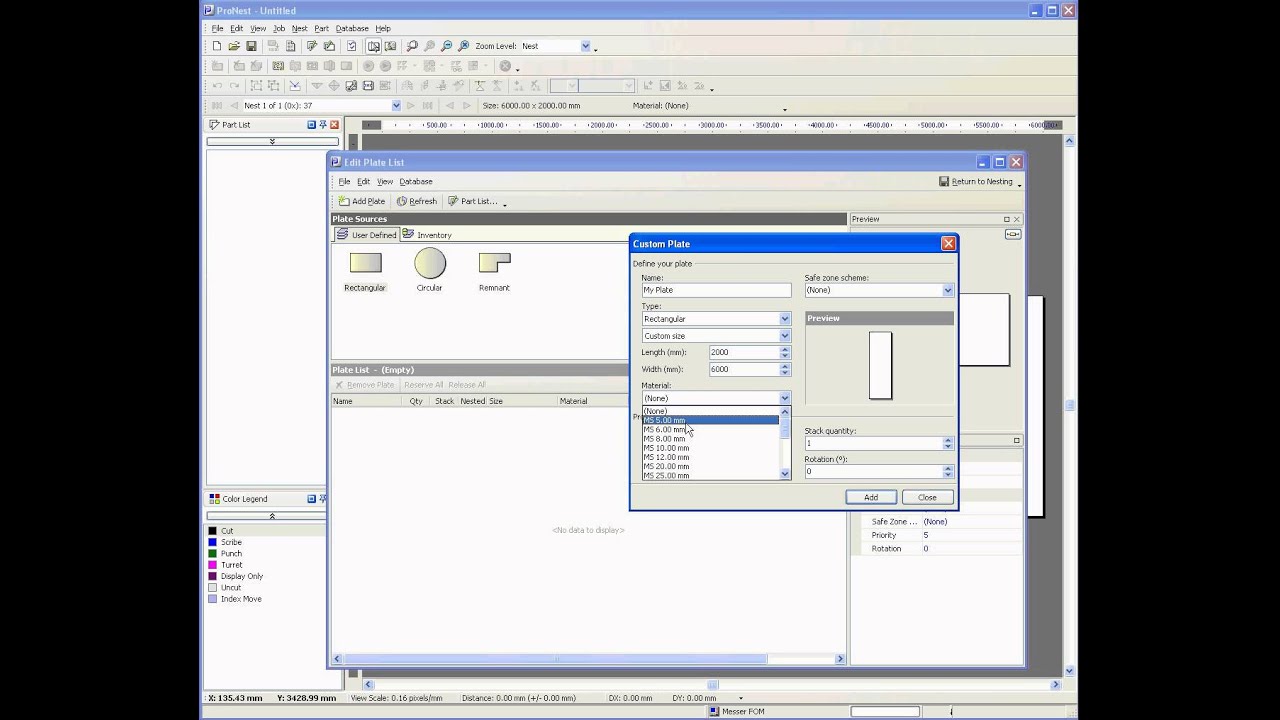Click the Edit Plate List toolbar icon
This screenshot has height=720, width=1280.
click(329, 46)
